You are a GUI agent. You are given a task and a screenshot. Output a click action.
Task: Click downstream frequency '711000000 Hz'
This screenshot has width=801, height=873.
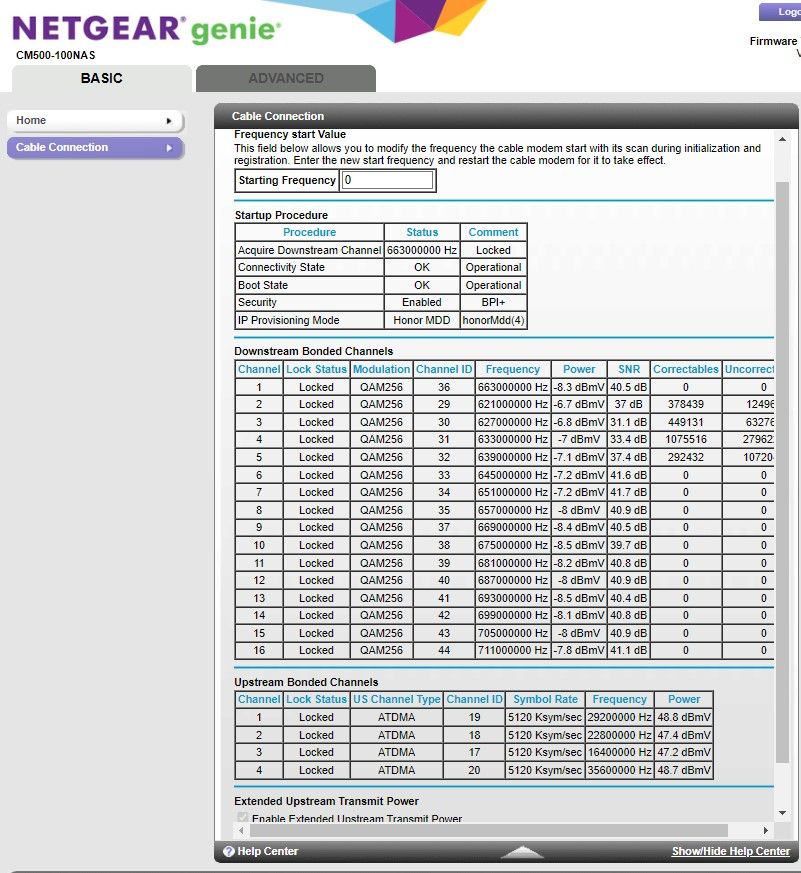pos(513,650)
